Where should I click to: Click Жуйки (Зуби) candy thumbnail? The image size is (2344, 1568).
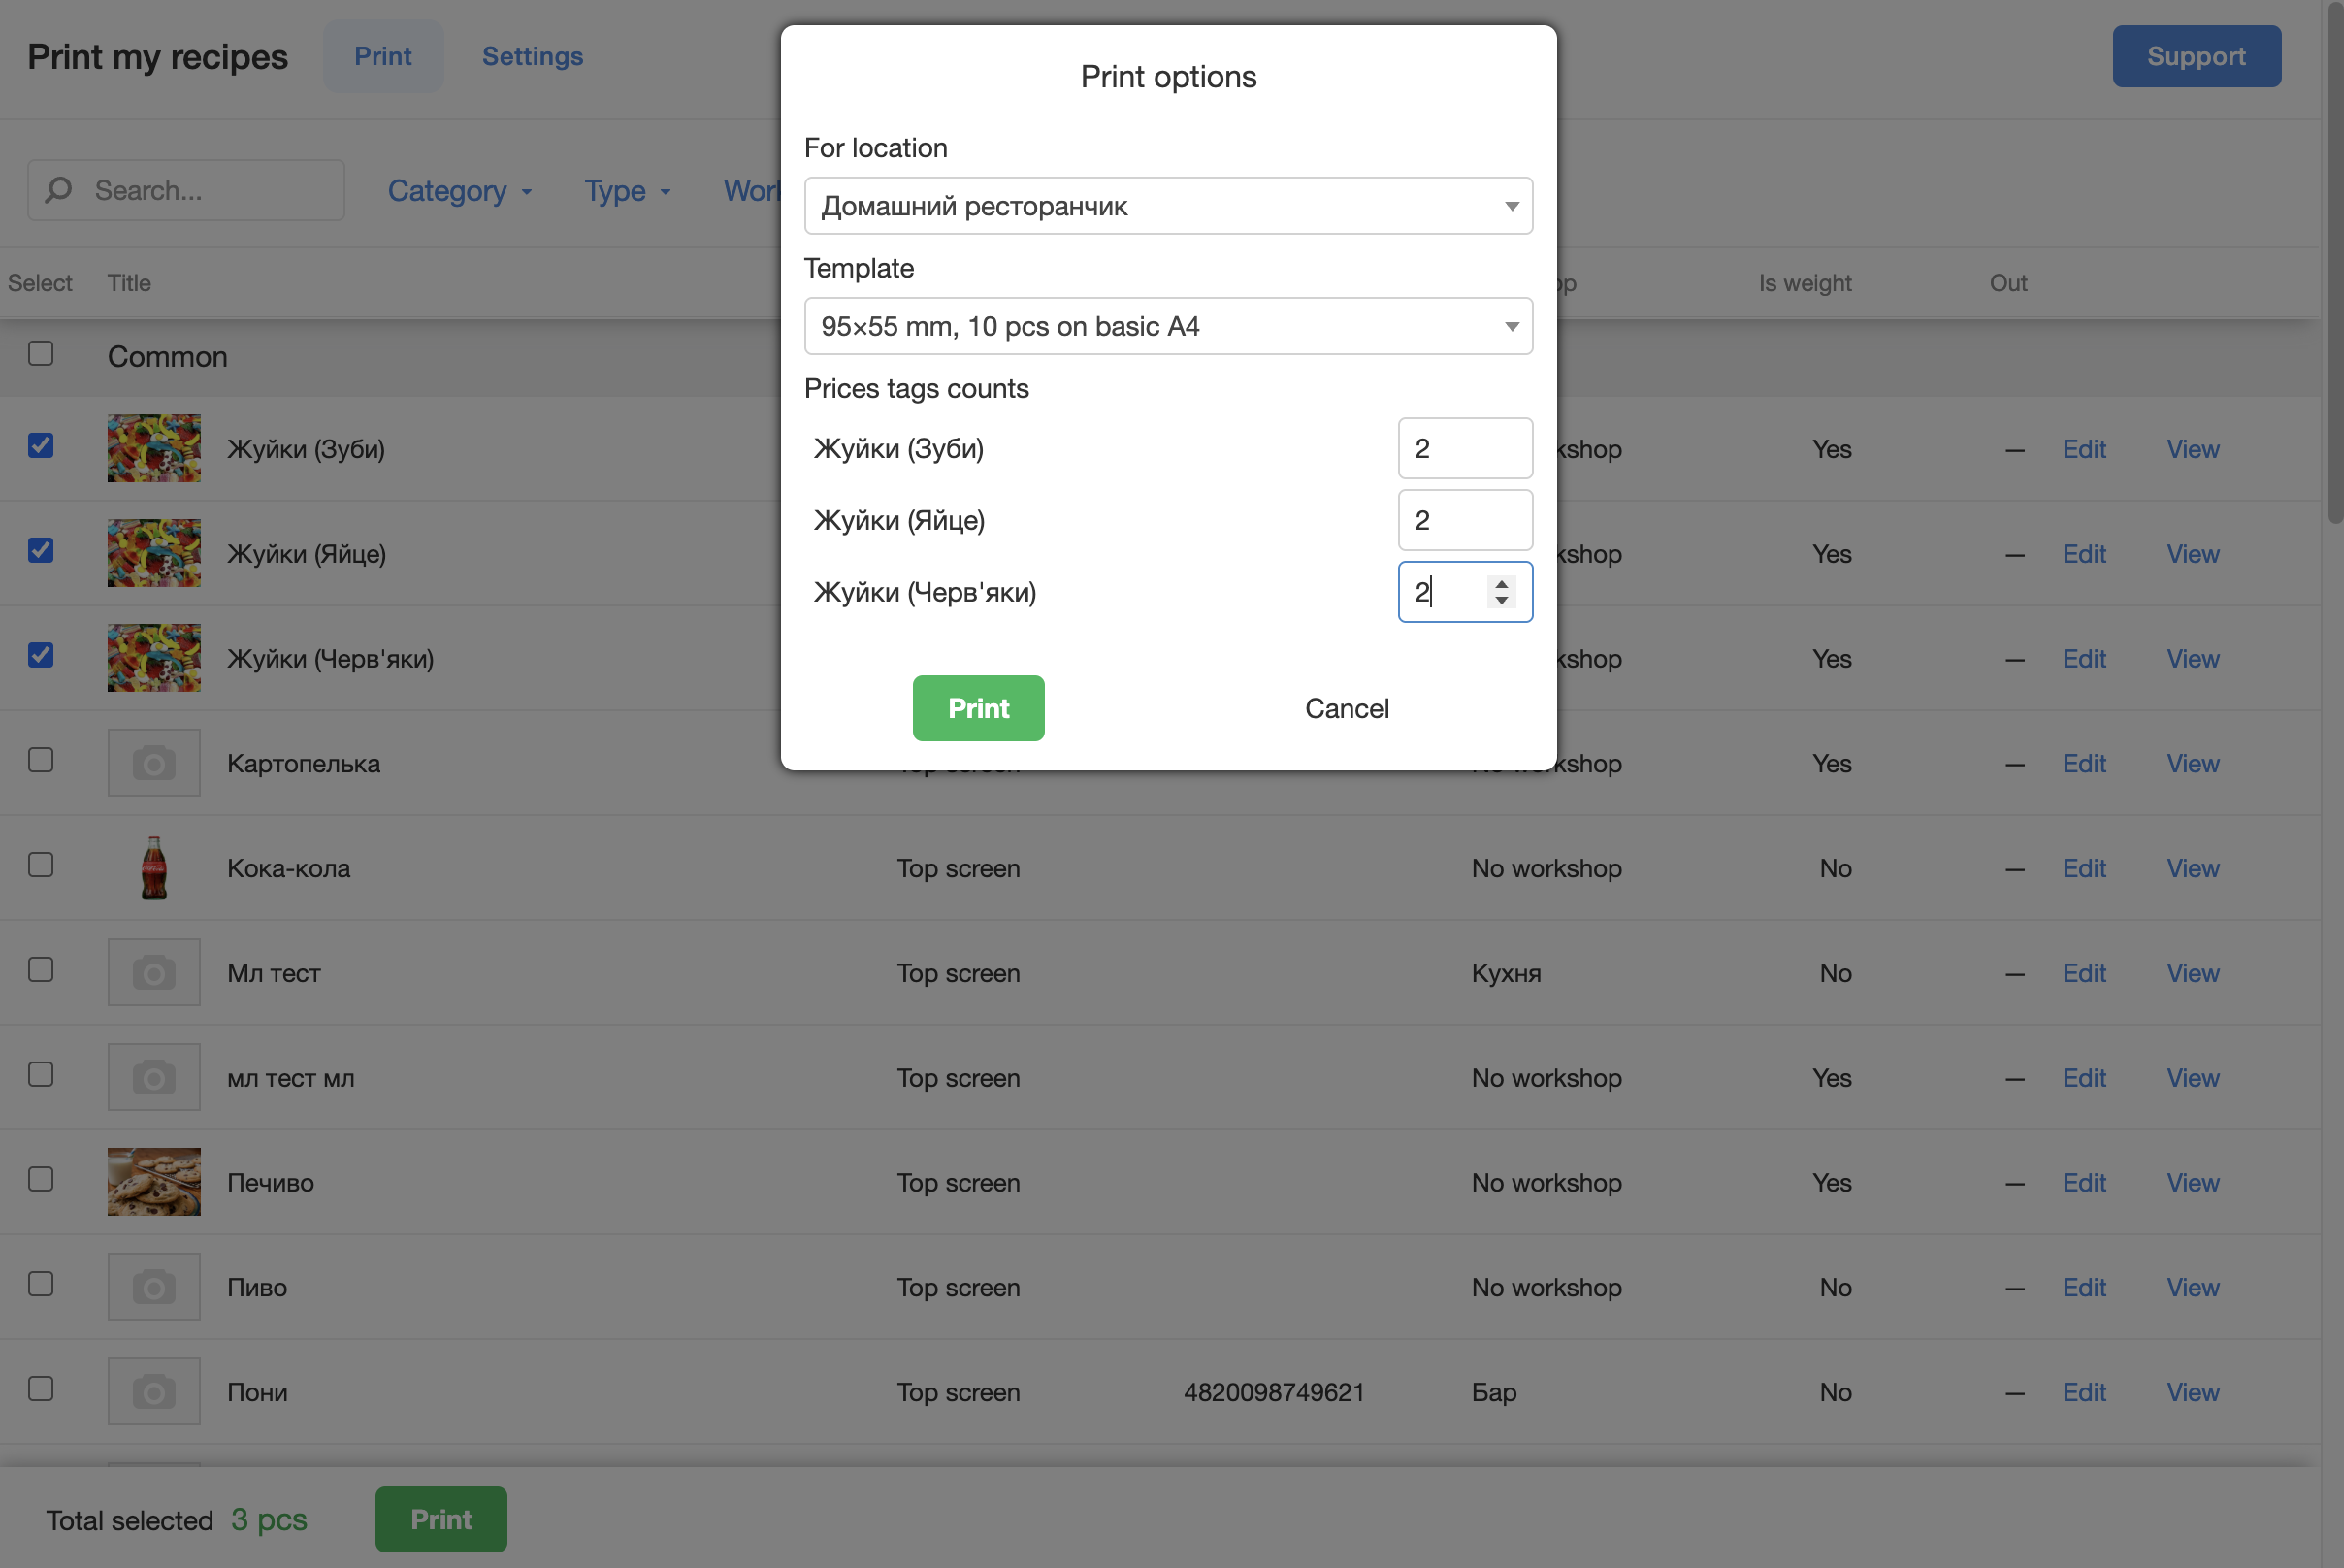point(154,449)
